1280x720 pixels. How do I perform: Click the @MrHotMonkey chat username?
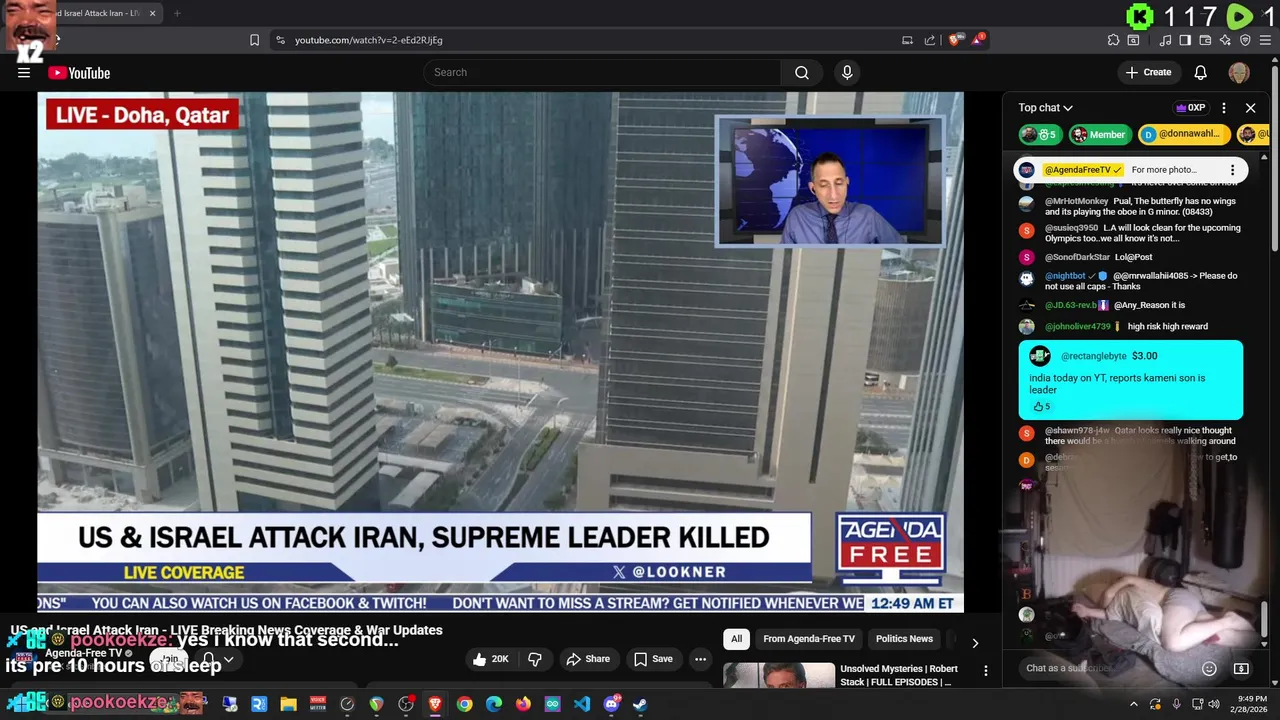coord(1076,201)
